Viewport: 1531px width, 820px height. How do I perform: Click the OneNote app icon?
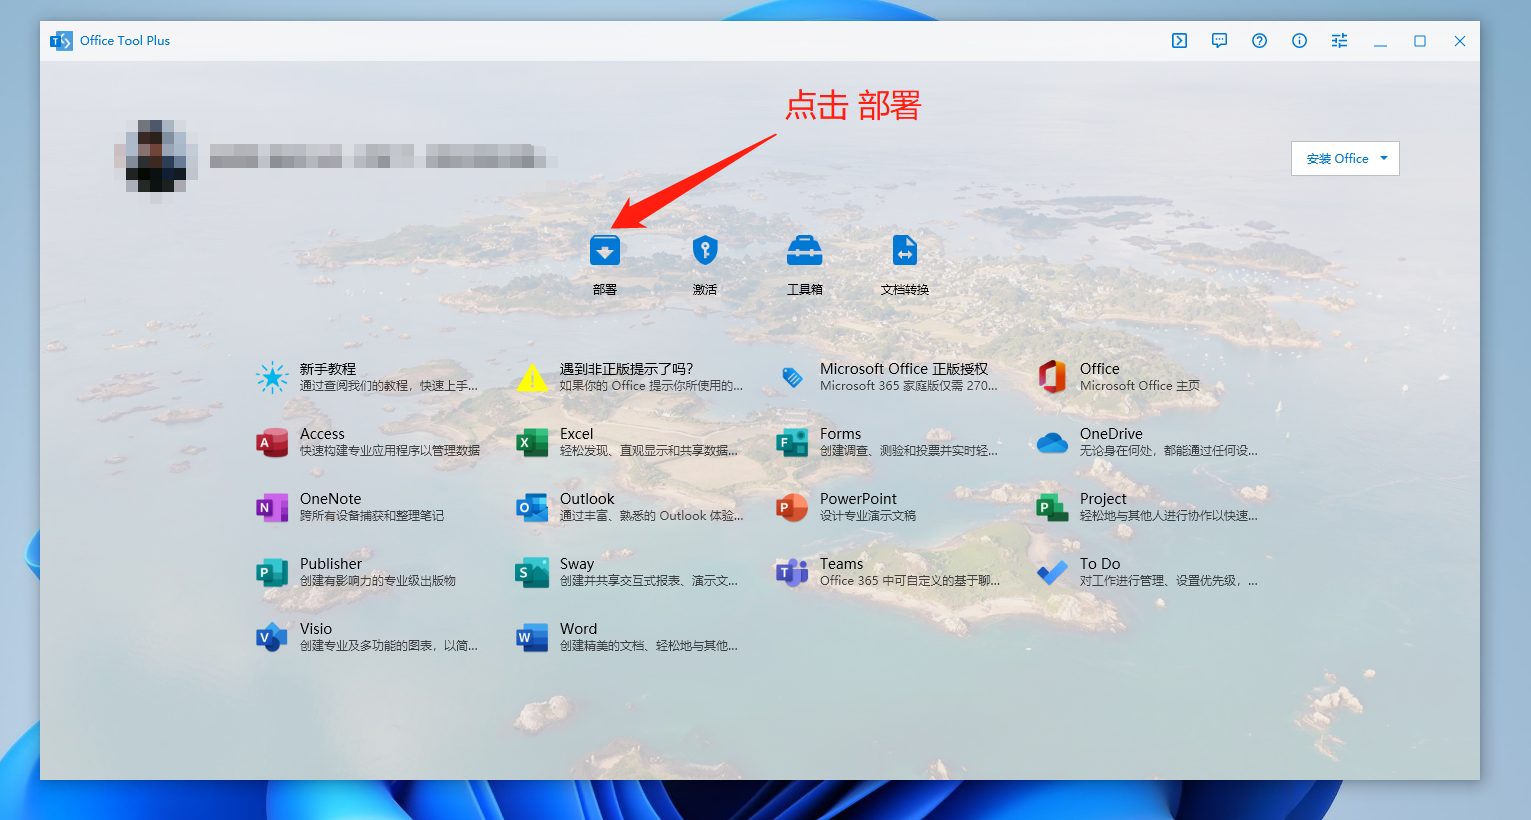tap(272, 508)
